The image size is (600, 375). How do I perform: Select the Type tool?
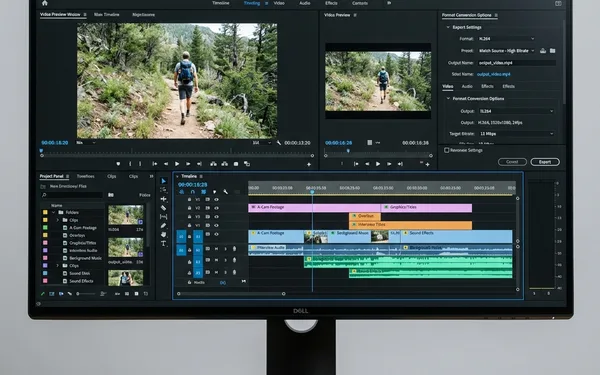pos(163,243)
